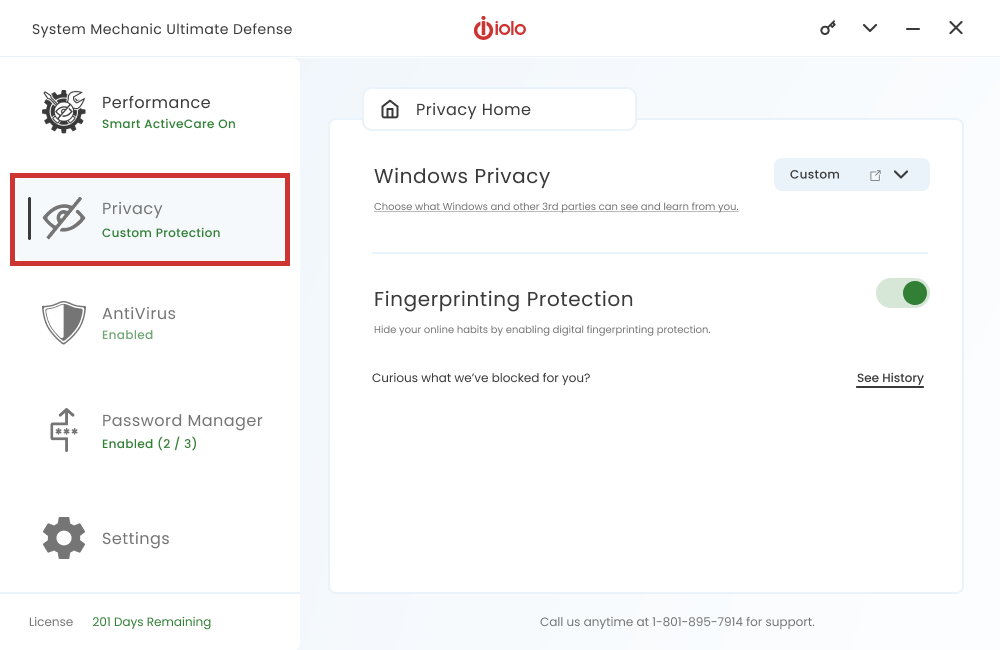
Task: Click the Privacy crossed-eye icon
Action: pyautogui.click(x=64, y=219)
